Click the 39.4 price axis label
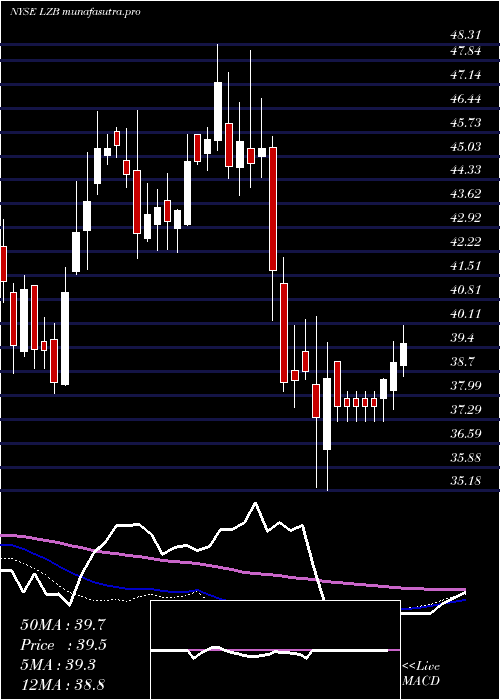500x700 pixels. tap(462, 338)
